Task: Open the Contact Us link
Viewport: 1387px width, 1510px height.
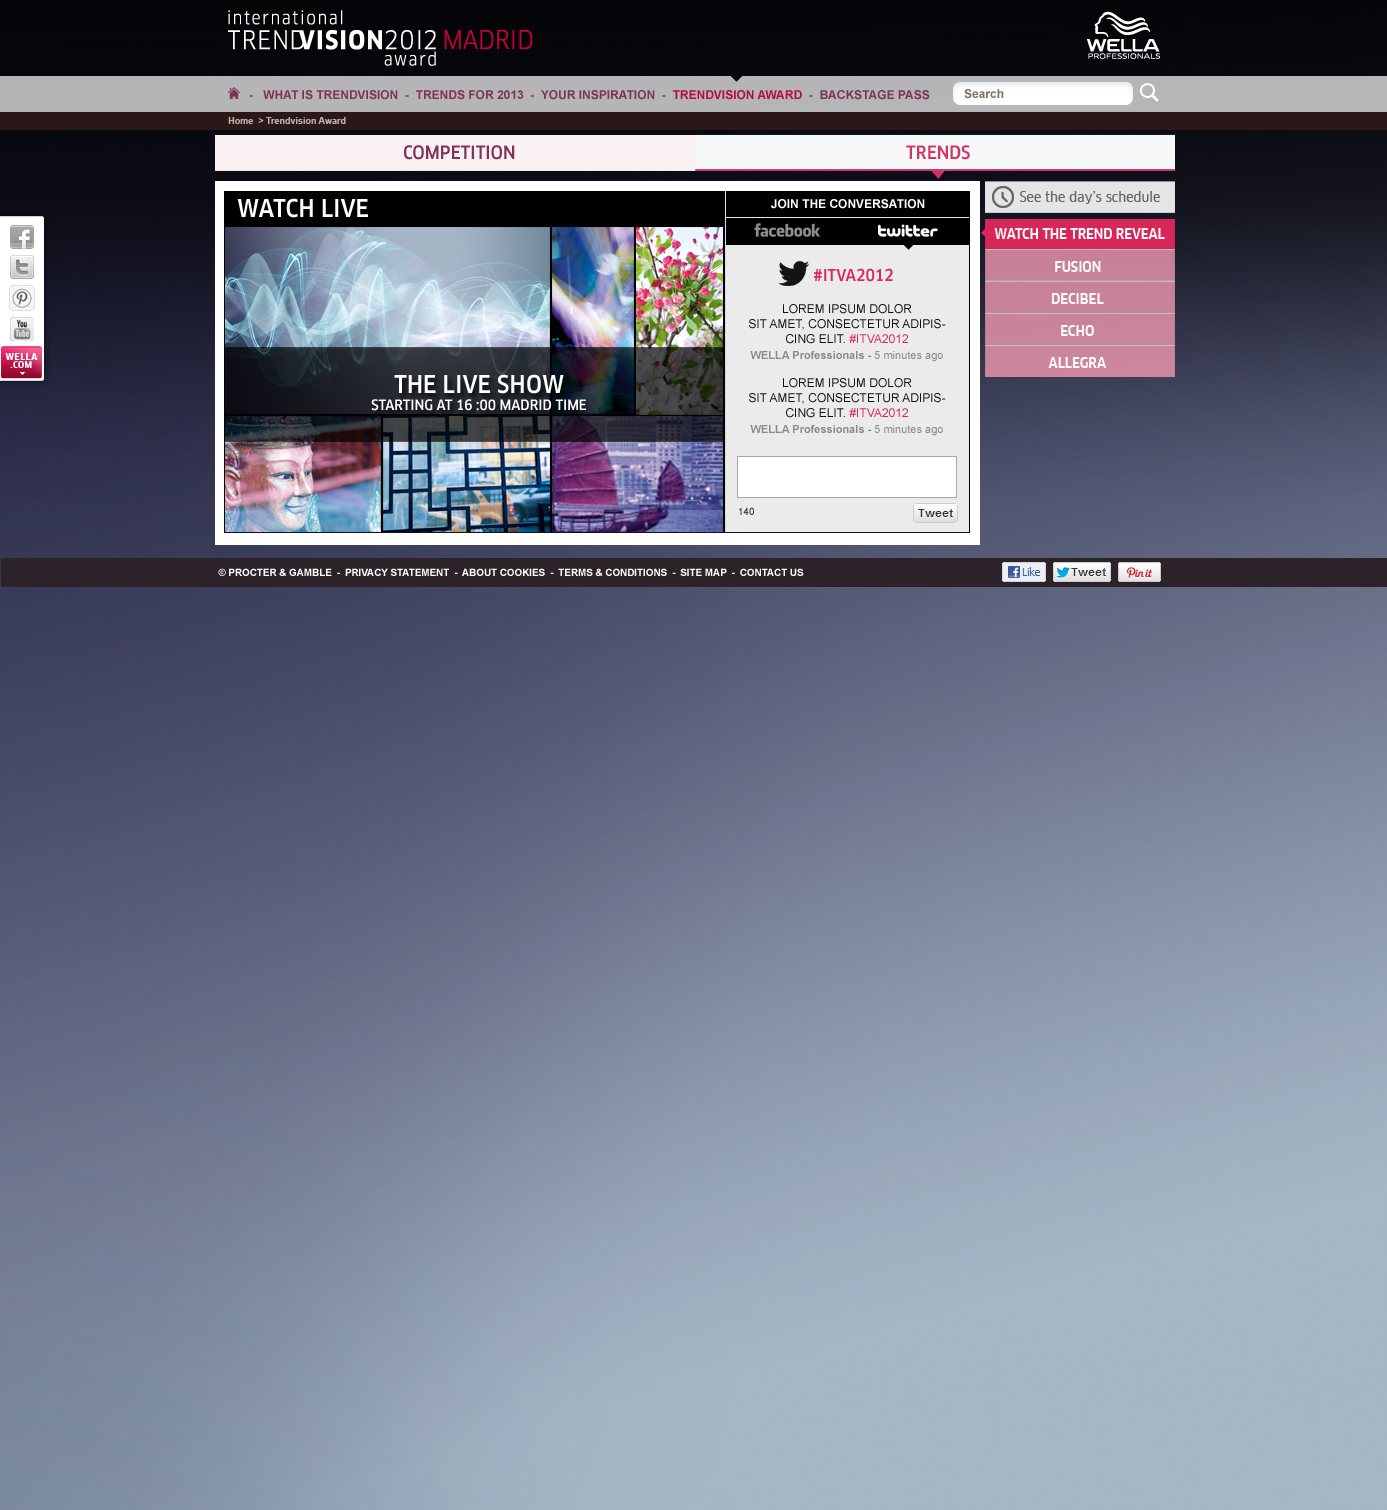Action: [x=771, y=573]
